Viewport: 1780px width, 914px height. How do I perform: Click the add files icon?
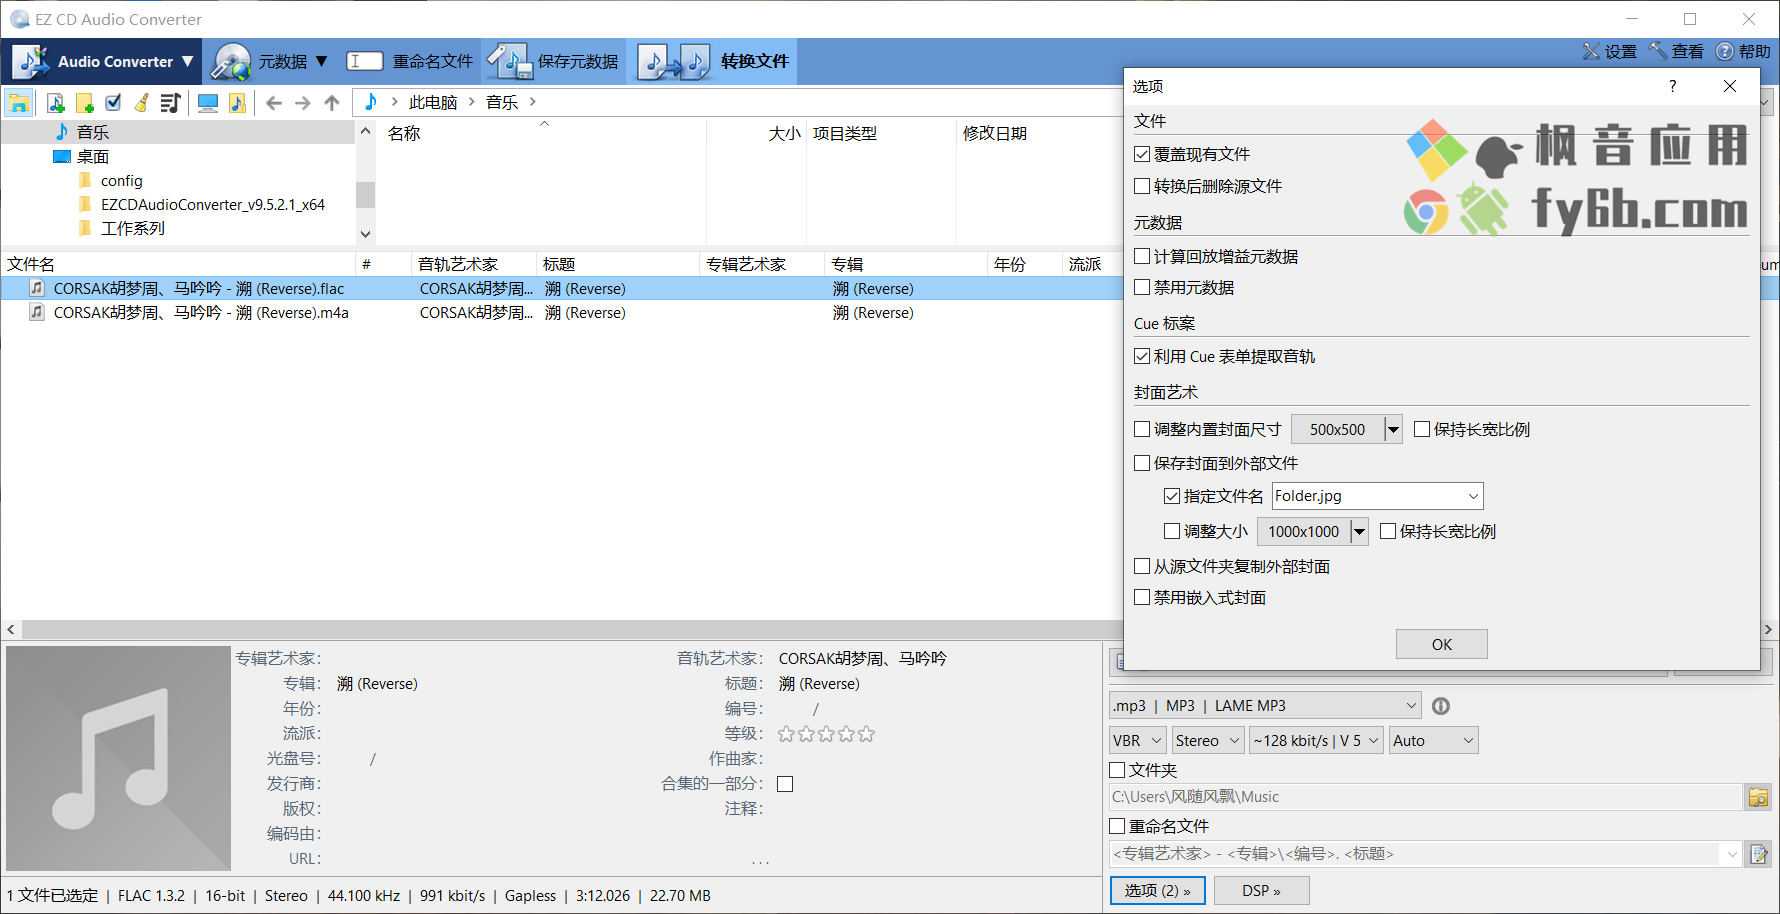pos(56,102)
